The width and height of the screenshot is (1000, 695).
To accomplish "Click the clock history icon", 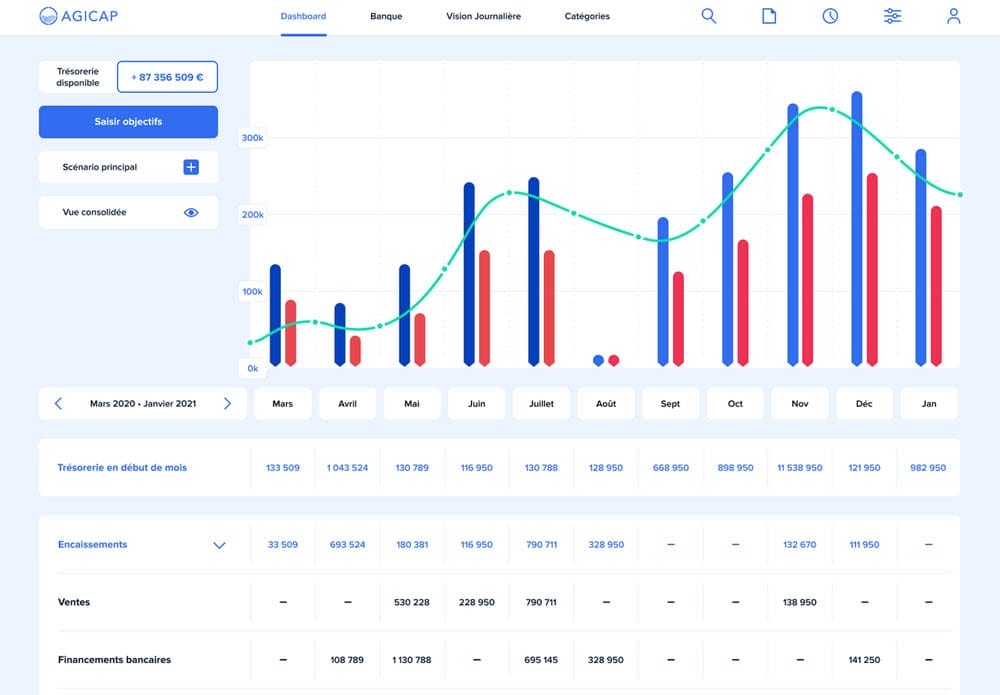I will (830, 16).
